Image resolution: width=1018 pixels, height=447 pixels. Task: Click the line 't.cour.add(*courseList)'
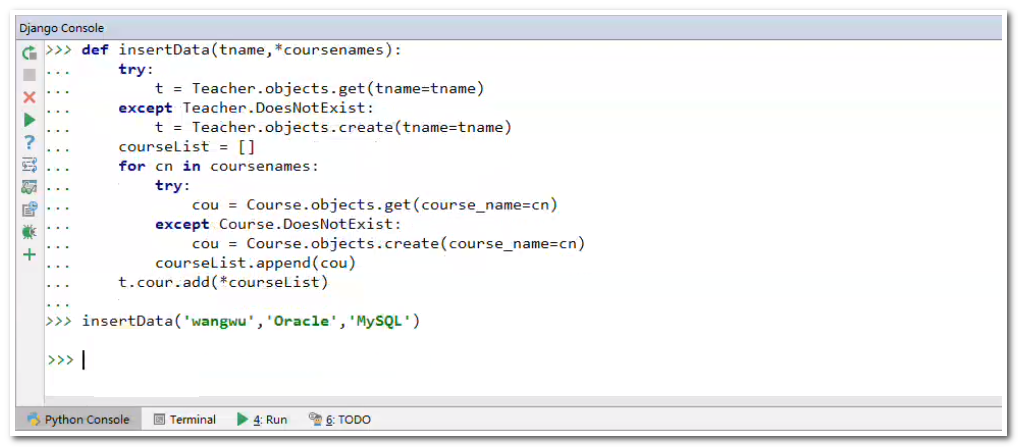pyautogui.click(x=223, y=283)
